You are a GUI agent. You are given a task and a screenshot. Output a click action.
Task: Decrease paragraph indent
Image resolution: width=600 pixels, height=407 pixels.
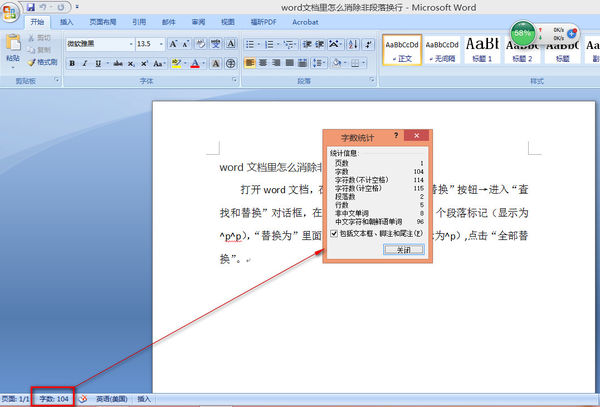[x=307, y=44]
